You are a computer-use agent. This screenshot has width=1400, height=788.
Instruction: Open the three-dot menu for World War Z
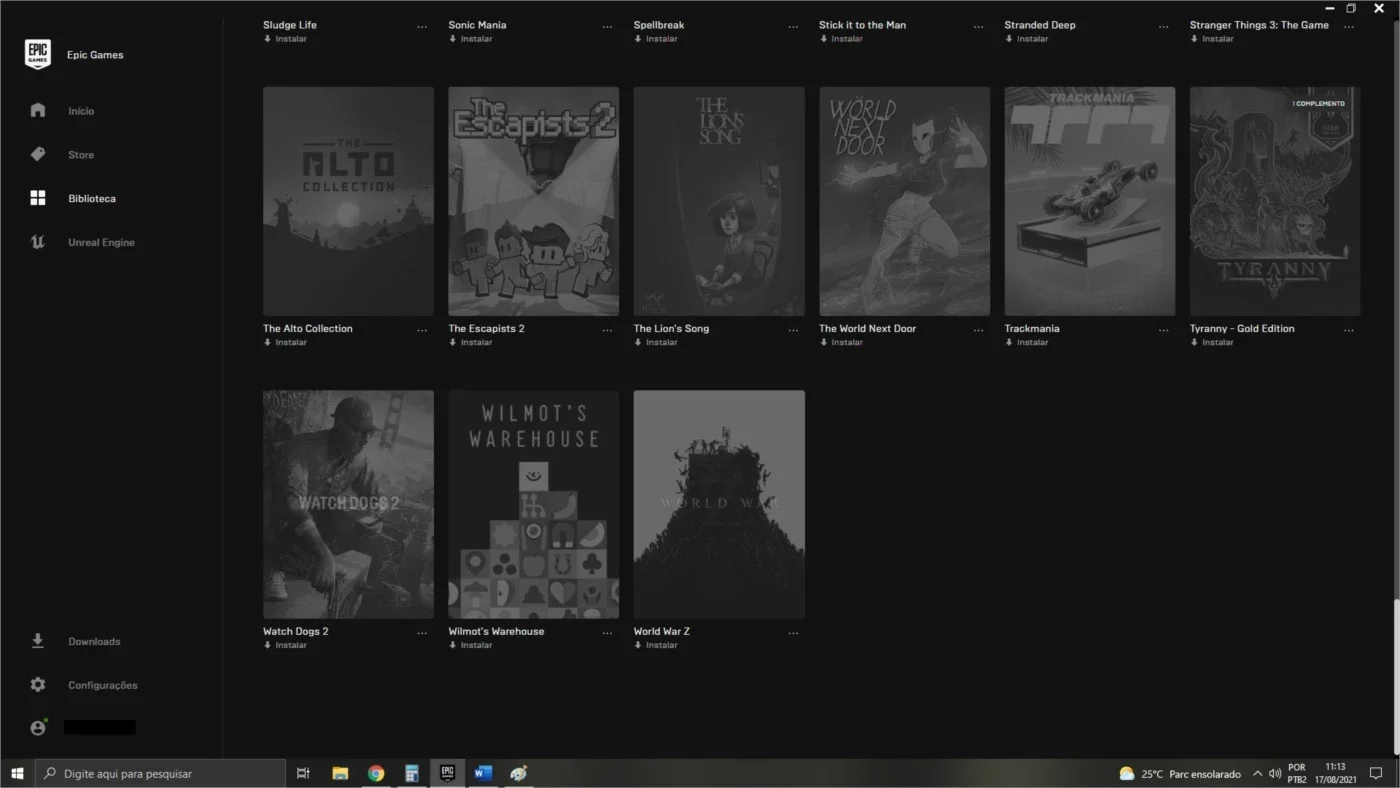793,632
